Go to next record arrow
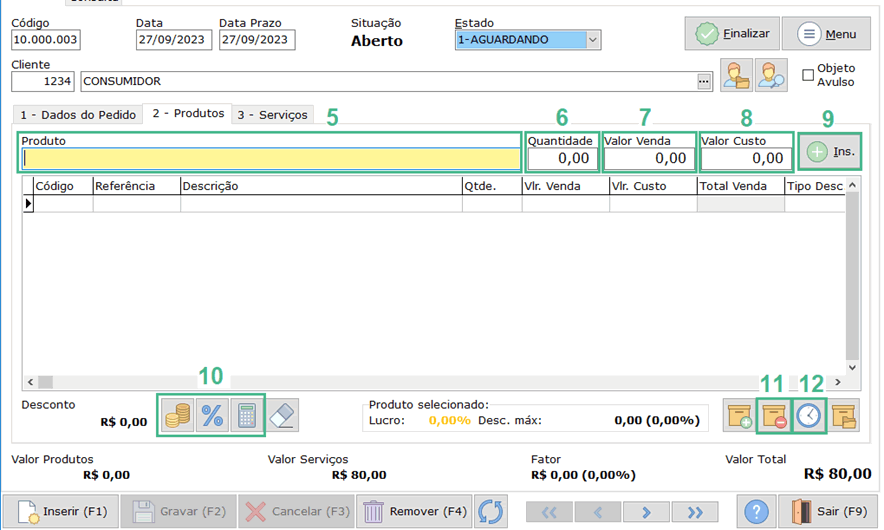This screenshot has height=530, width=884. coord(646,512)
